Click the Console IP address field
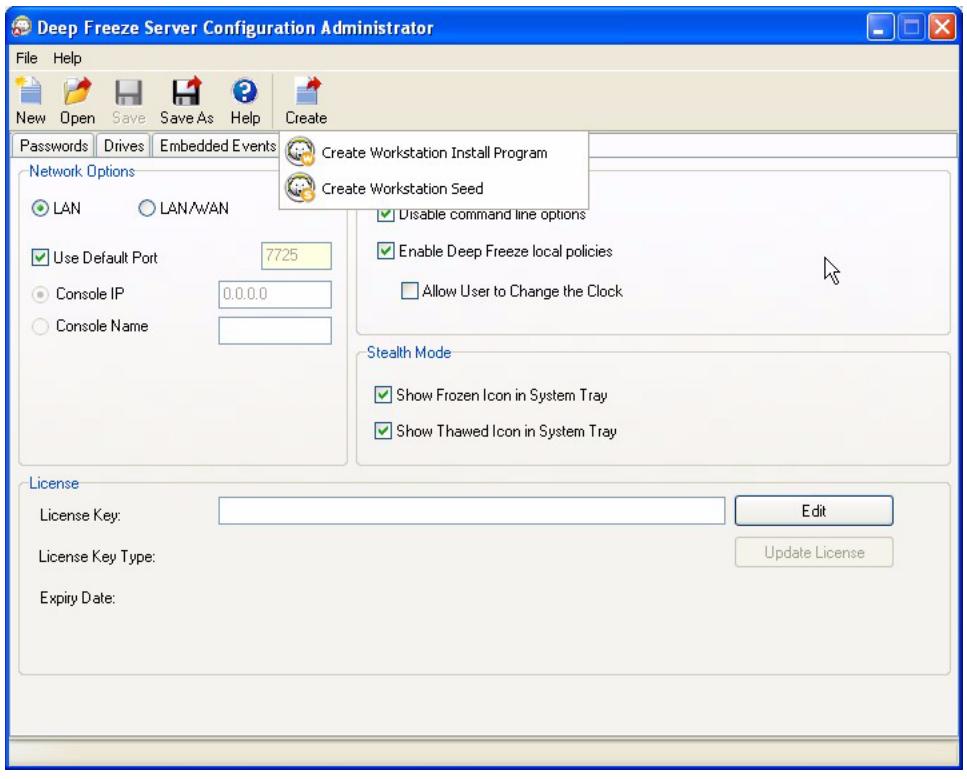 (x=274, y=294)
